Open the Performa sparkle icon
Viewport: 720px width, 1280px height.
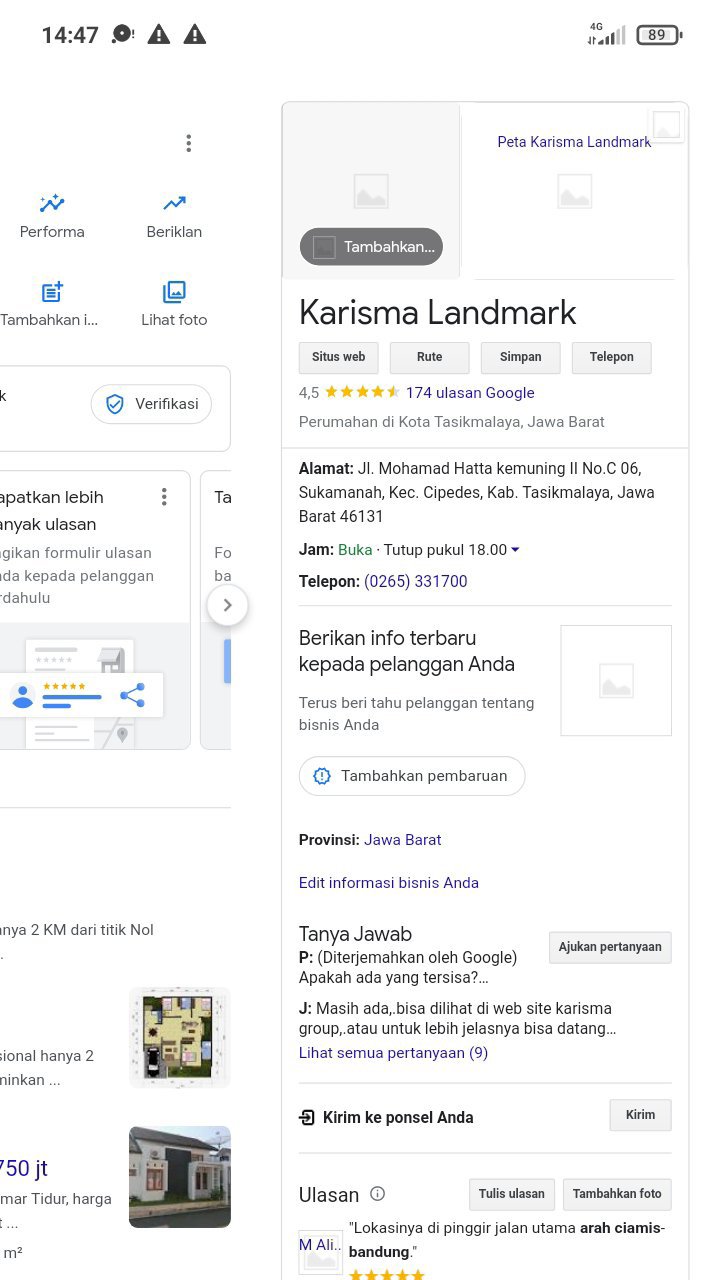point(52,204)
